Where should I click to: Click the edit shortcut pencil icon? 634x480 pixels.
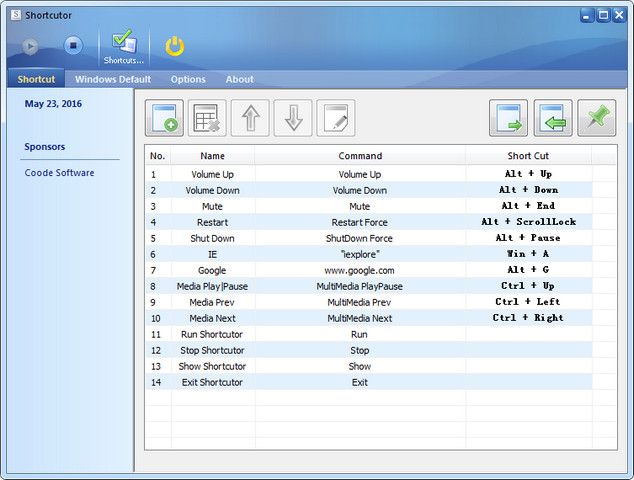pyautogui.click(x=336, y=118)
